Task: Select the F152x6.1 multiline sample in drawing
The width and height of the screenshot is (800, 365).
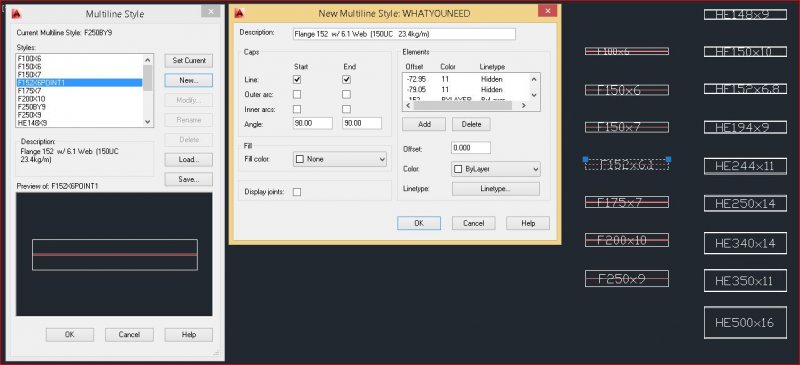Action: (627, 164)
